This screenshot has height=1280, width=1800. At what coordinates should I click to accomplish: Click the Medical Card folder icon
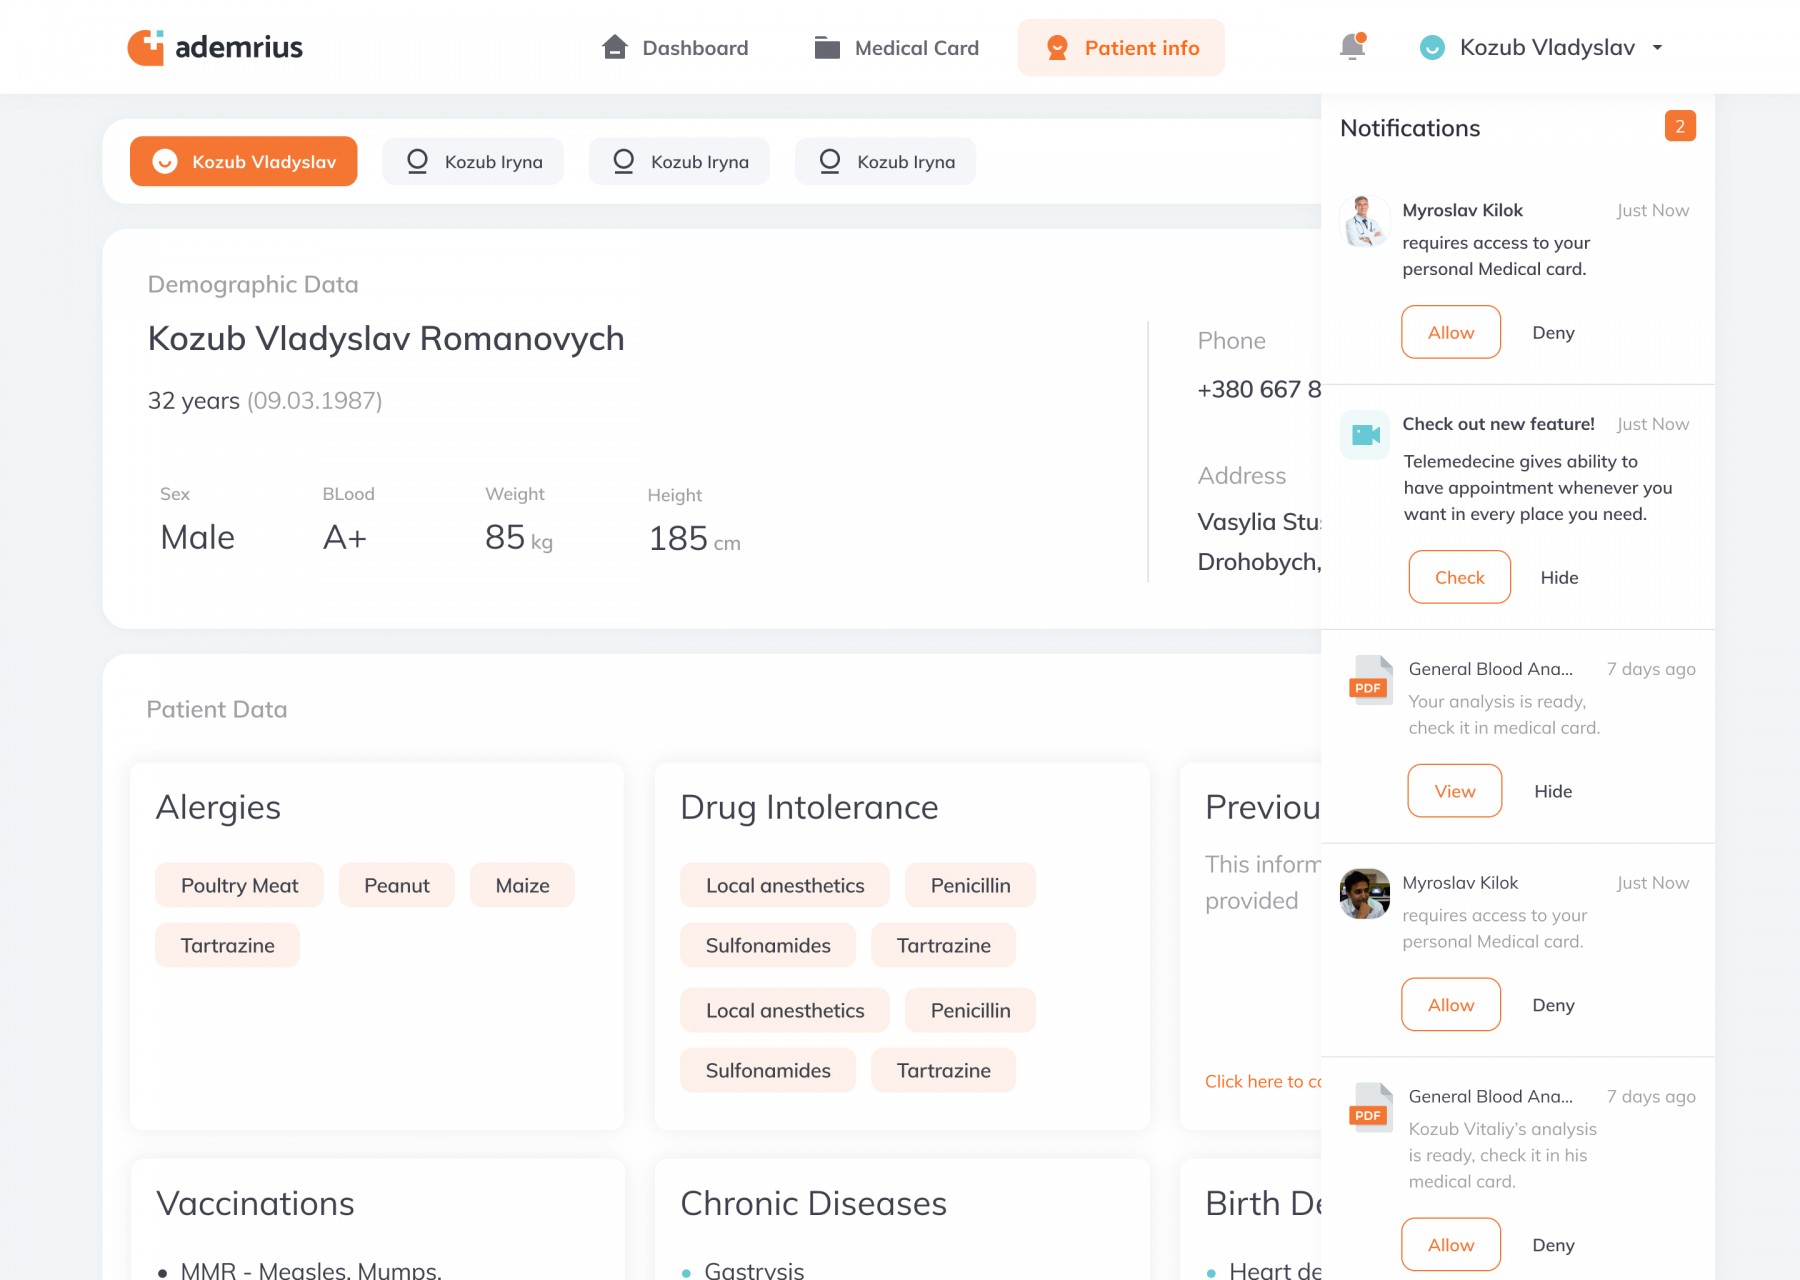tap(827, 47)
